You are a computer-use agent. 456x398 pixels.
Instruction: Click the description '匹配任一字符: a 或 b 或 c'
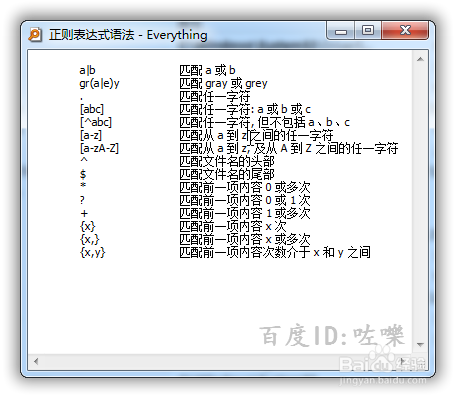[x=245, y=109]
